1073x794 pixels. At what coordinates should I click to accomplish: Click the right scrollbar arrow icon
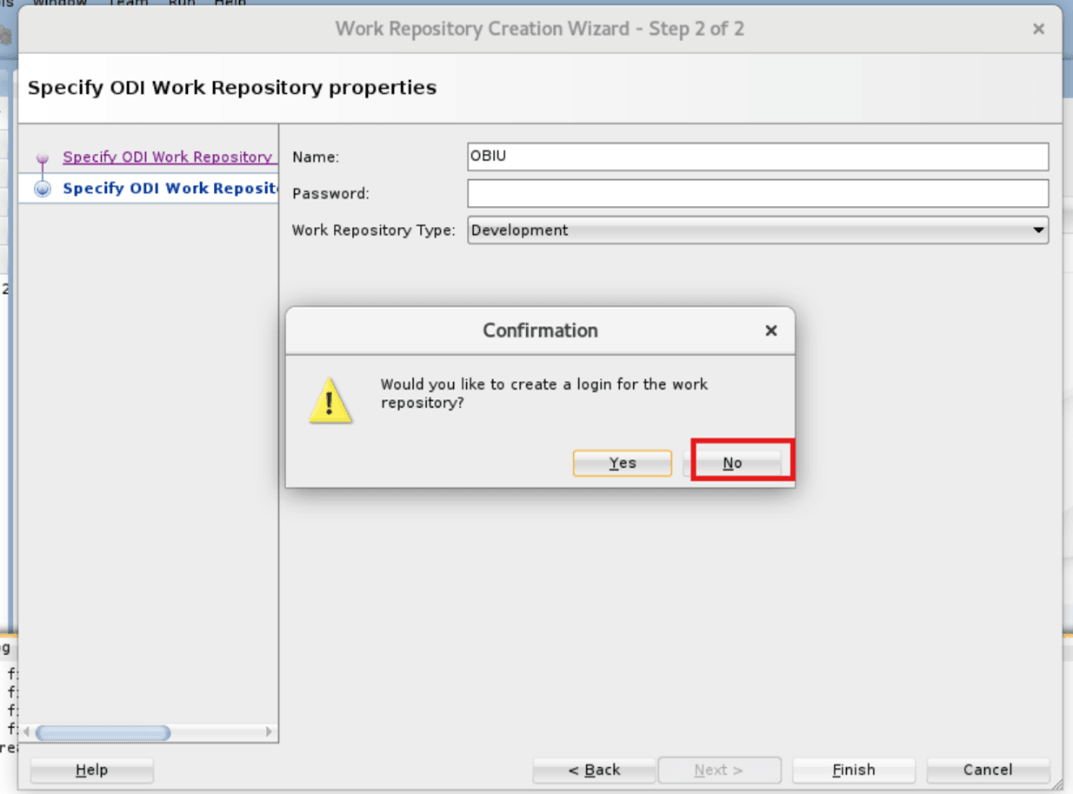[268, 732]
